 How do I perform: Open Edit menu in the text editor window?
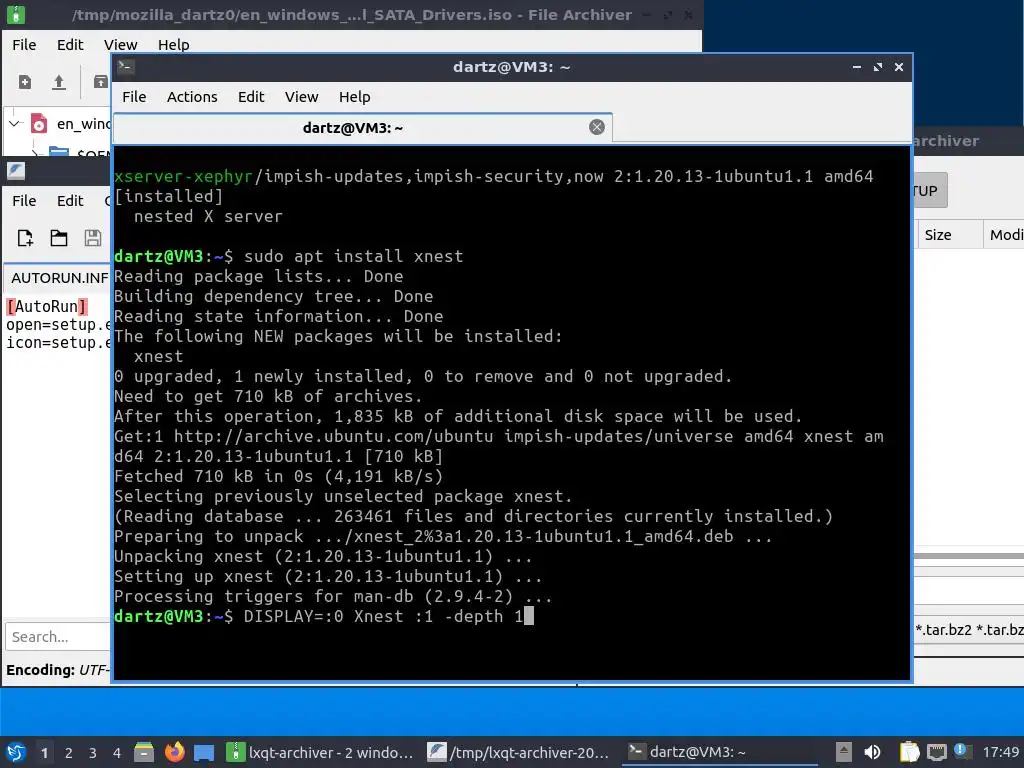pos(70,200)
